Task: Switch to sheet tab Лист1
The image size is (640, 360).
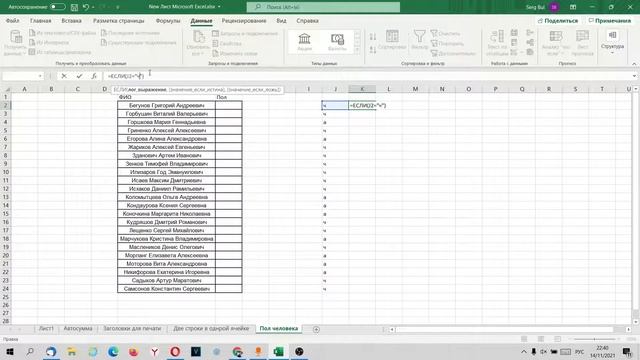Action: [x=46, y=329]
